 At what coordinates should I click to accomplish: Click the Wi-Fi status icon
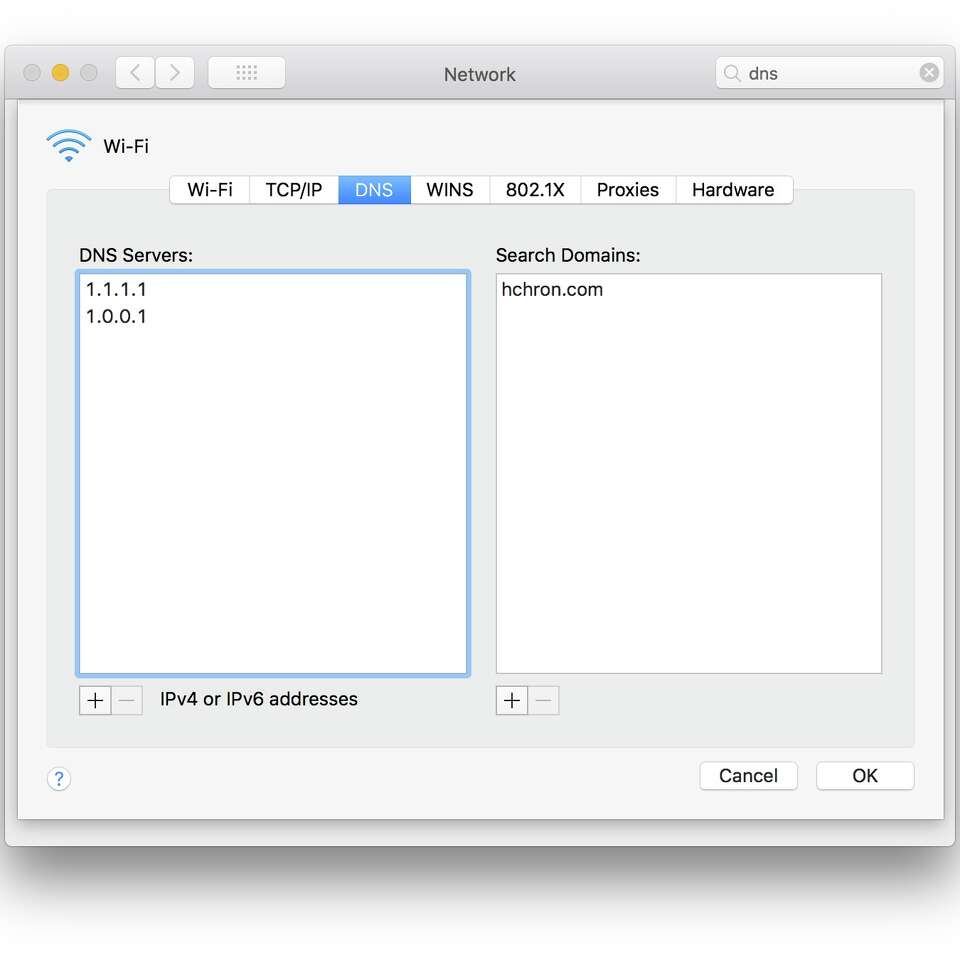(x=68, y=144)
